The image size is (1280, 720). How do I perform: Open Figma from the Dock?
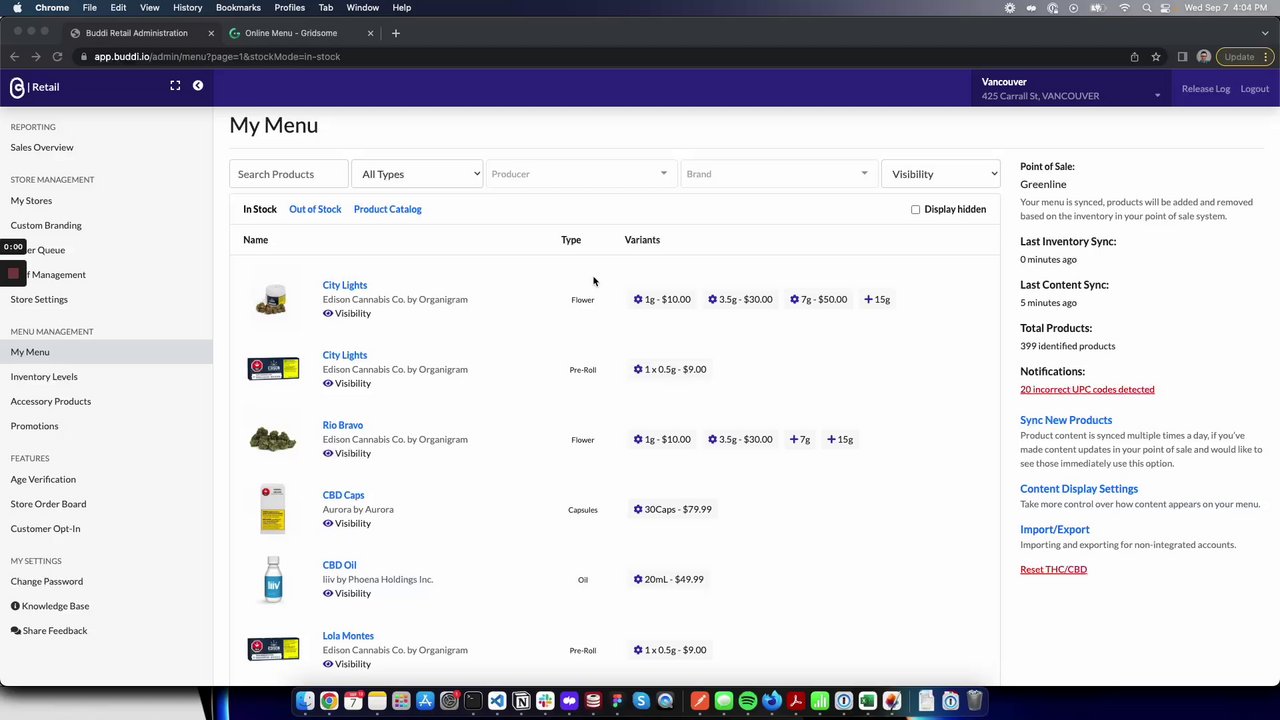(x=617, y=701)
